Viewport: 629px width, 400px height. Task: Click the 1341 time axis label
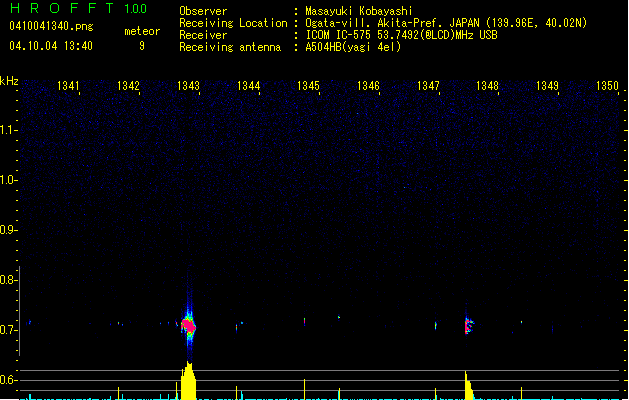pyautogui.click(x=69, y=87)
